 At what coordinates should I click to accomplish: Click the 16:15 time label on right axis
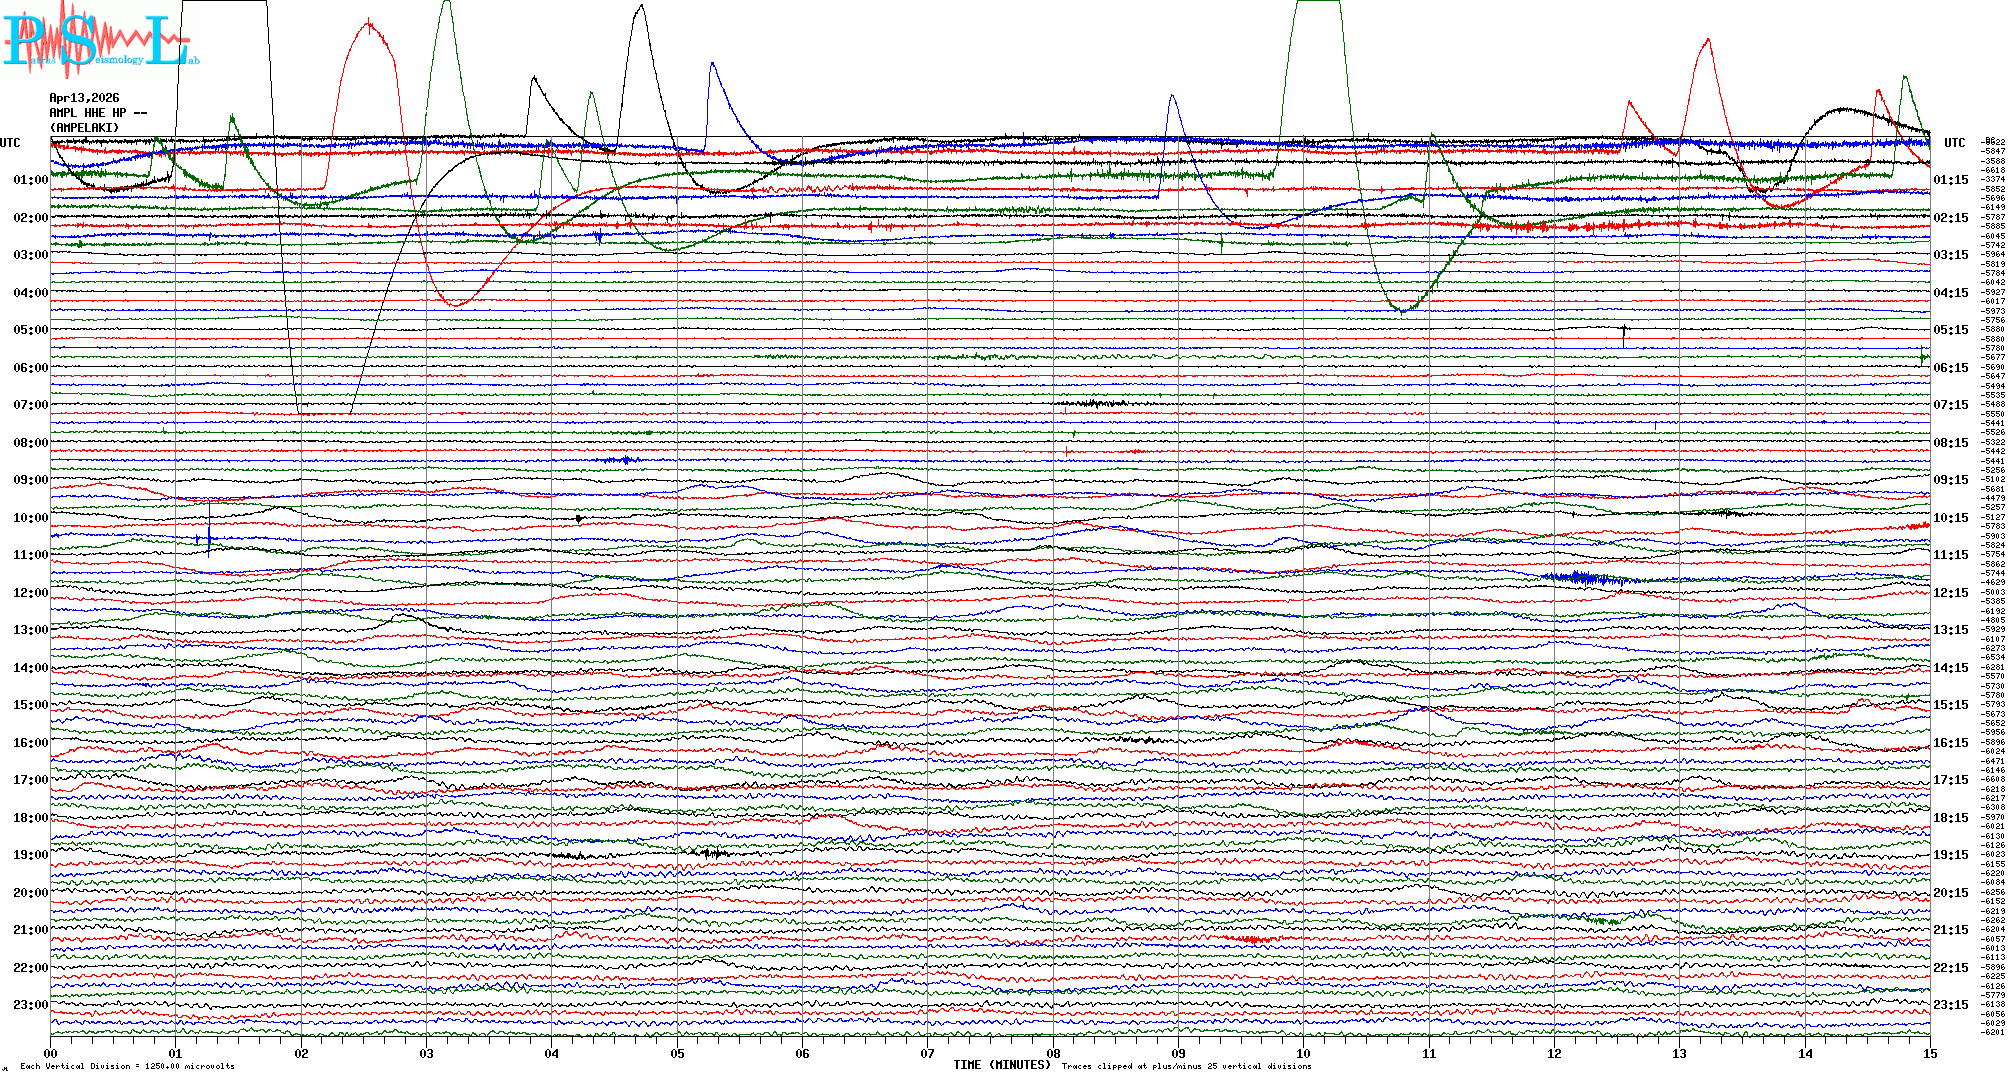(x=1950, y=743)
